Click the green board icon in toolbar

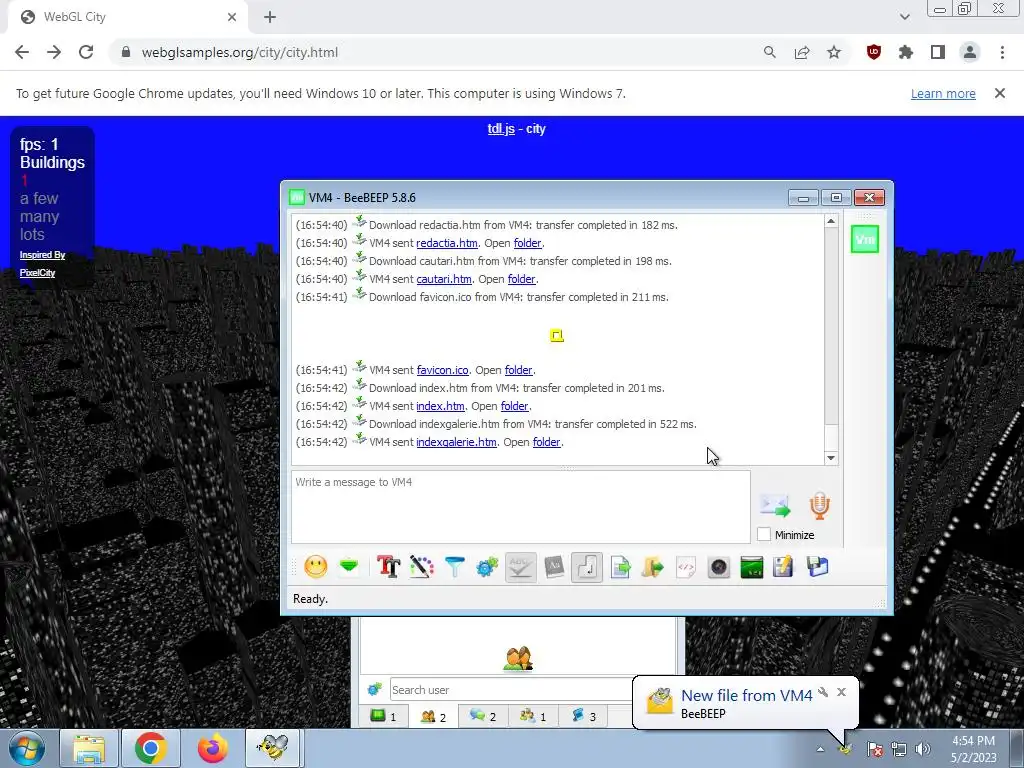point(752,566)
